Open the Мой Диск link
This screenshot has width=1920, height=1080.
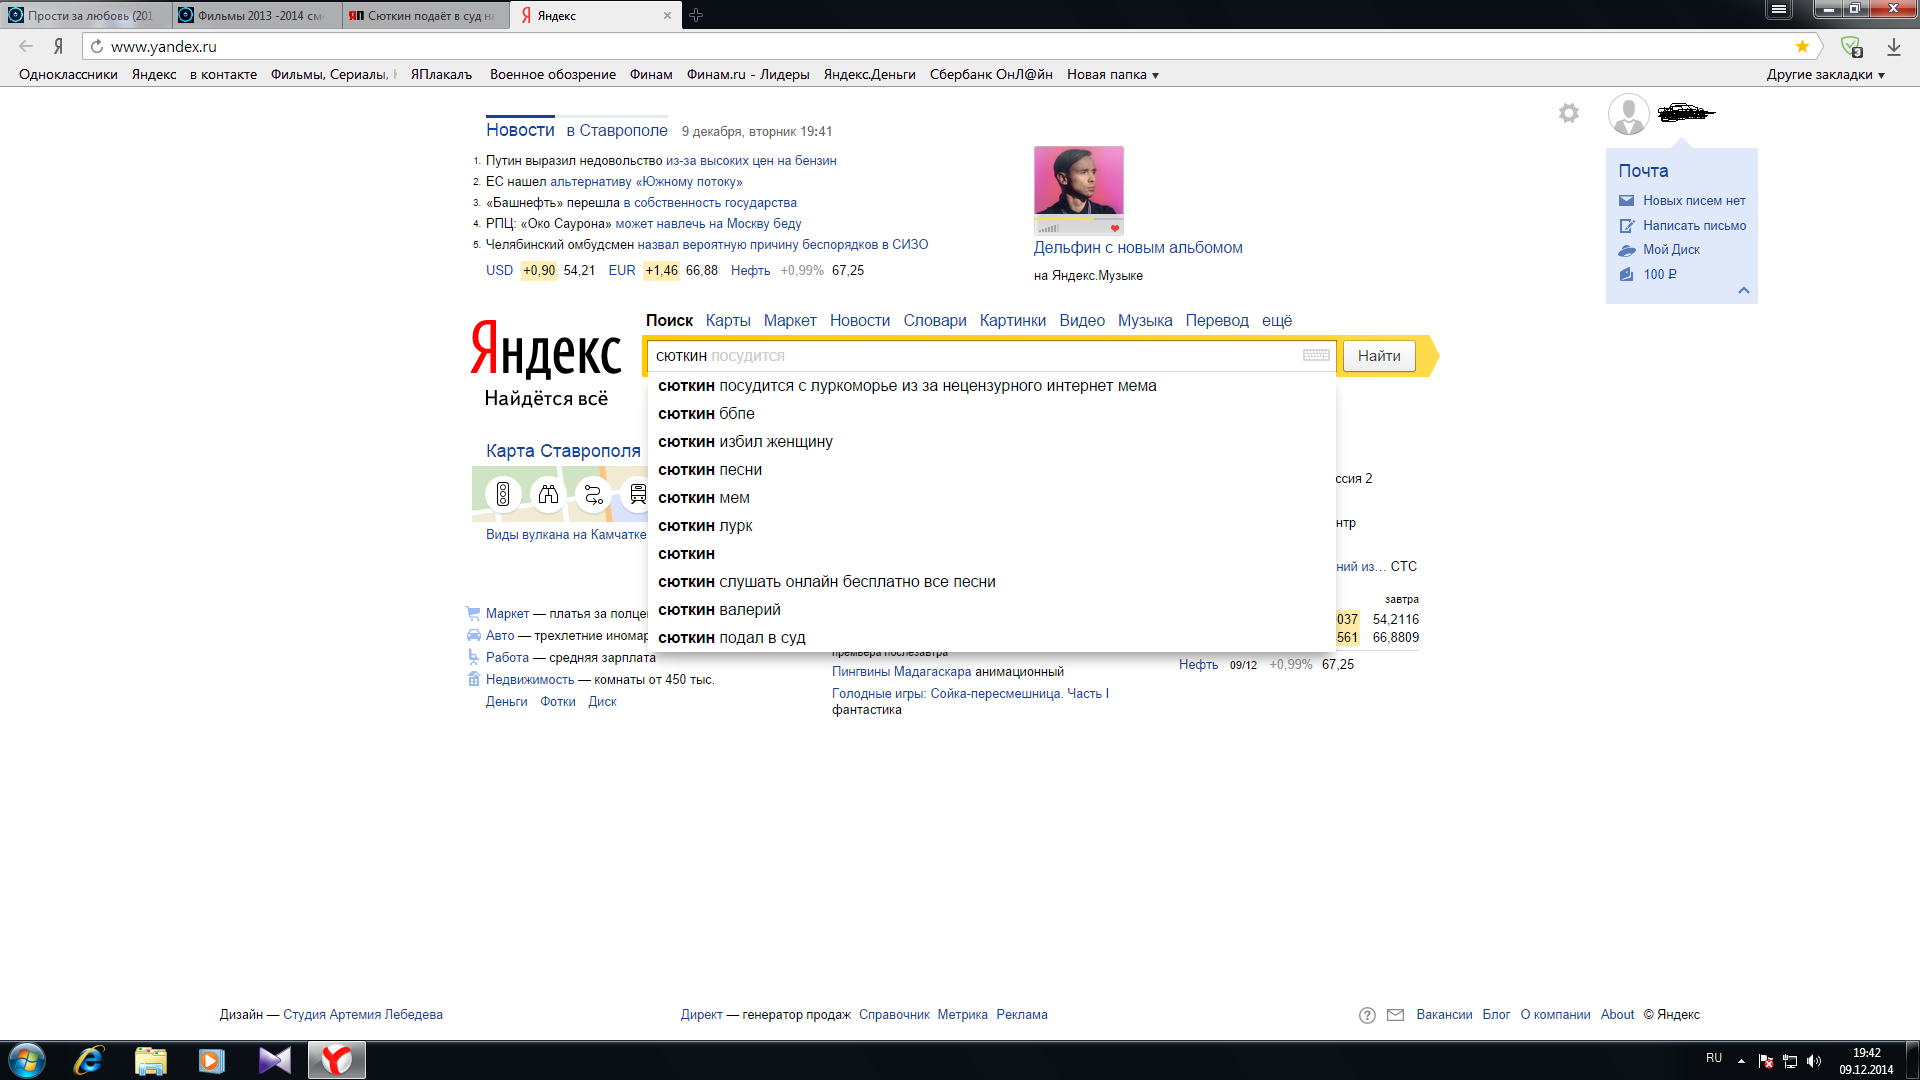1671,250
